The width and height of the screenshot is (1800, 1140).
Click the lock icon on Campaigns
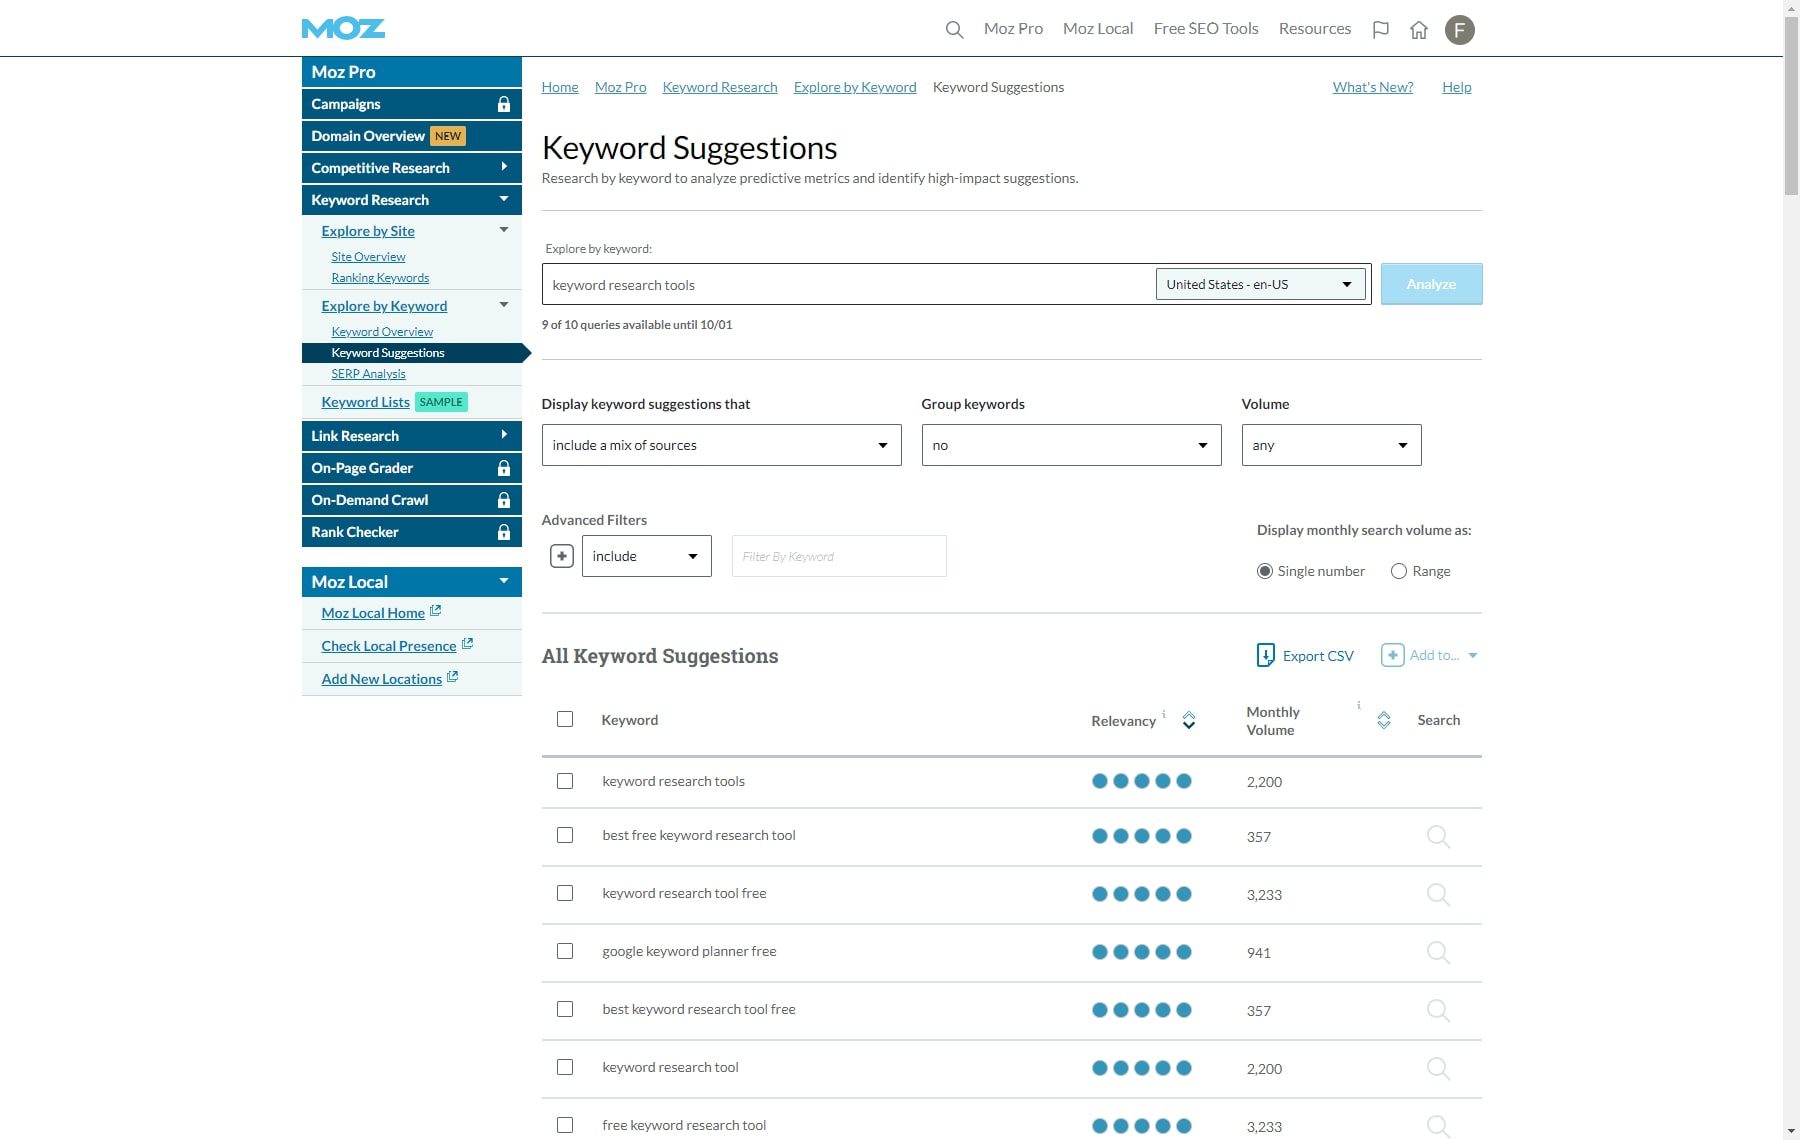504,103
